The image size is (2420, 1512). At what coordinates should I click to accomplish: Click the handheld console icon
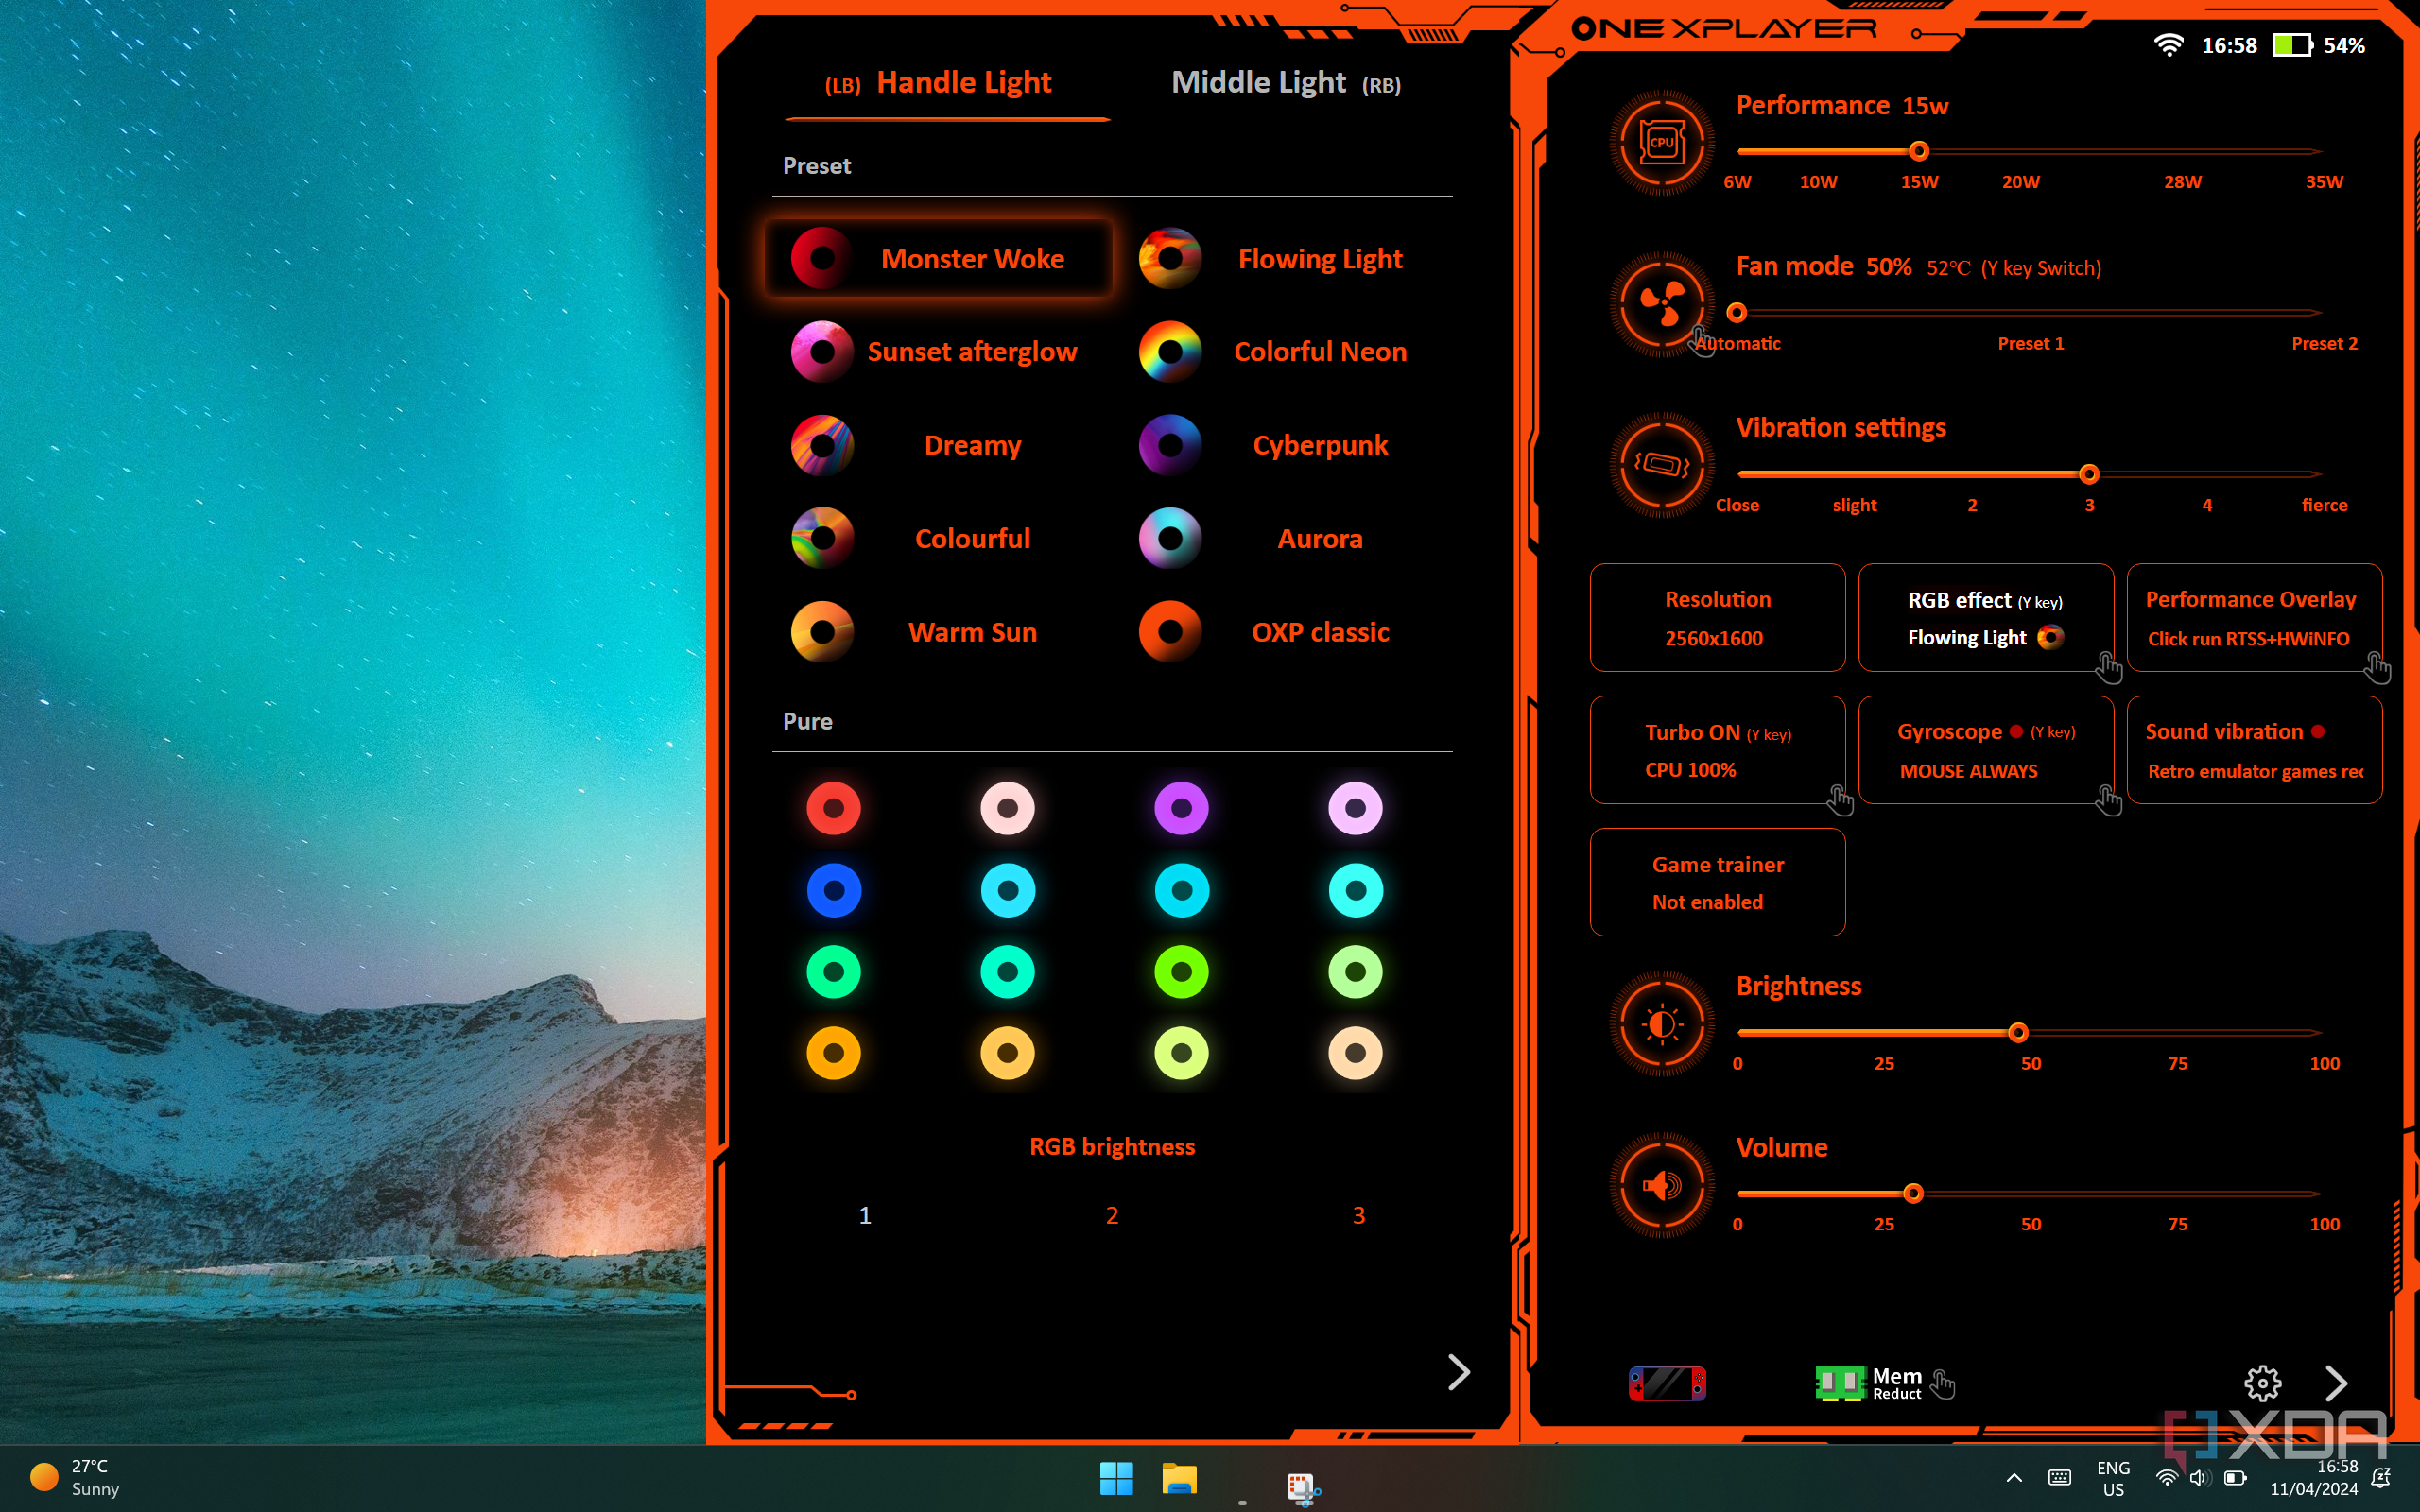pos(1667,1384)
